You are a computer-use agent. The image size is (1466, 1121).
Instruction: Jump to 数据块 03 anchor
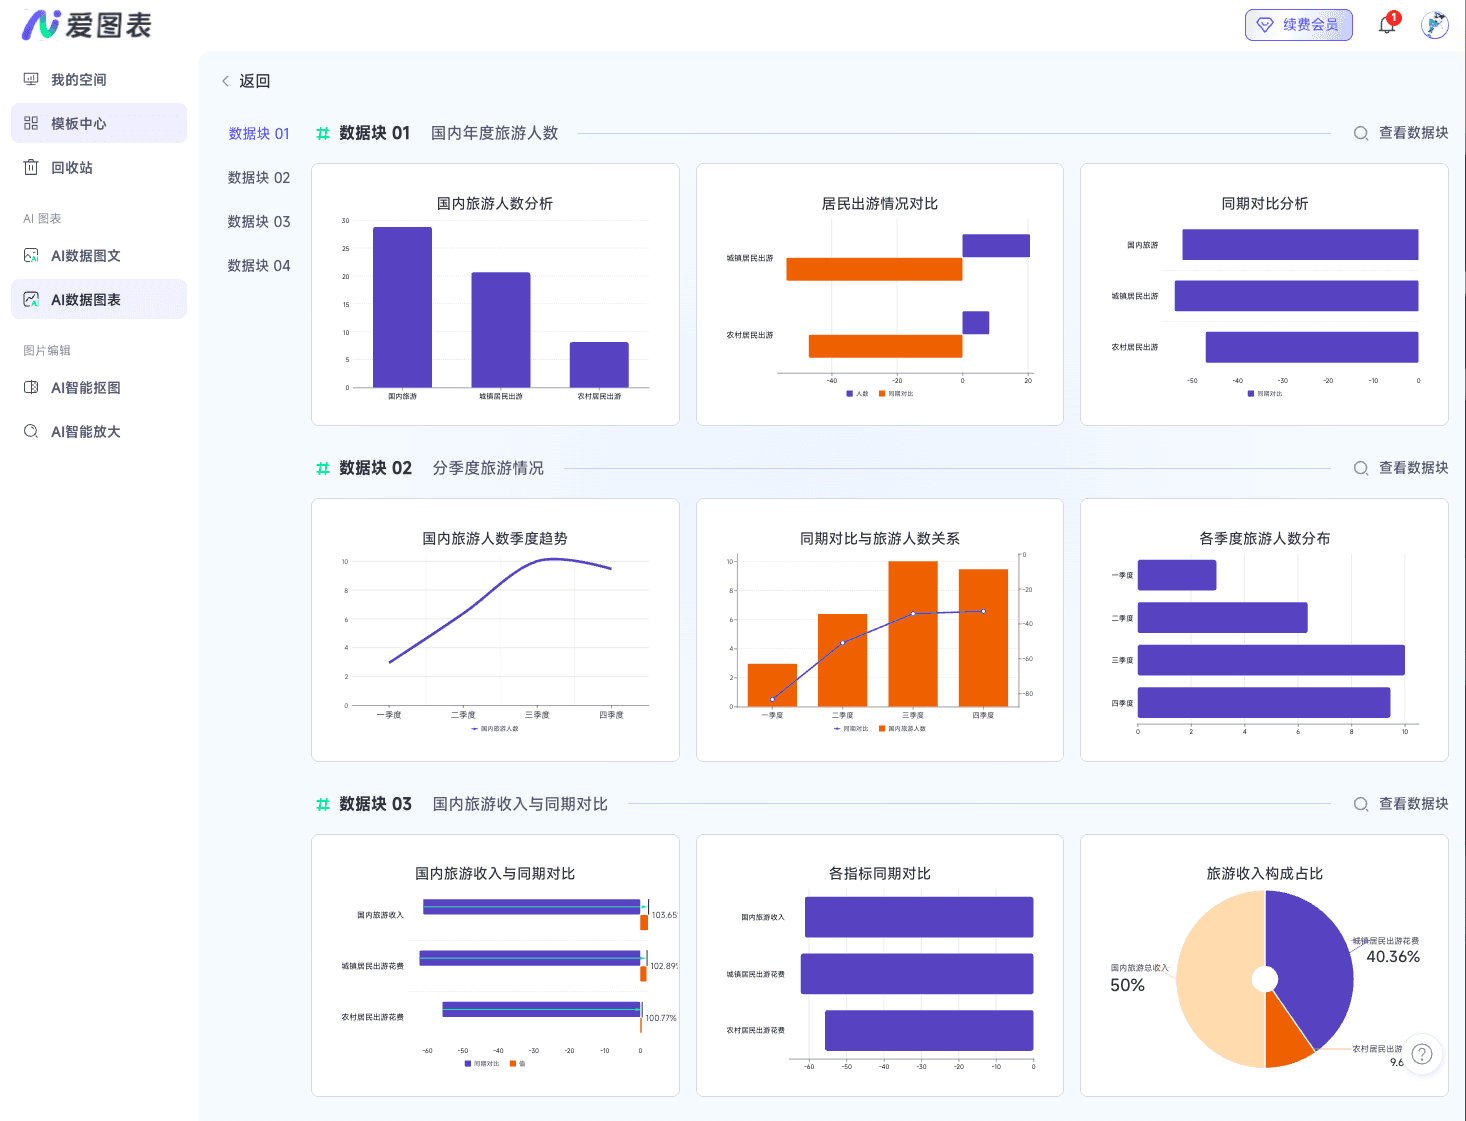pos(259,221)
